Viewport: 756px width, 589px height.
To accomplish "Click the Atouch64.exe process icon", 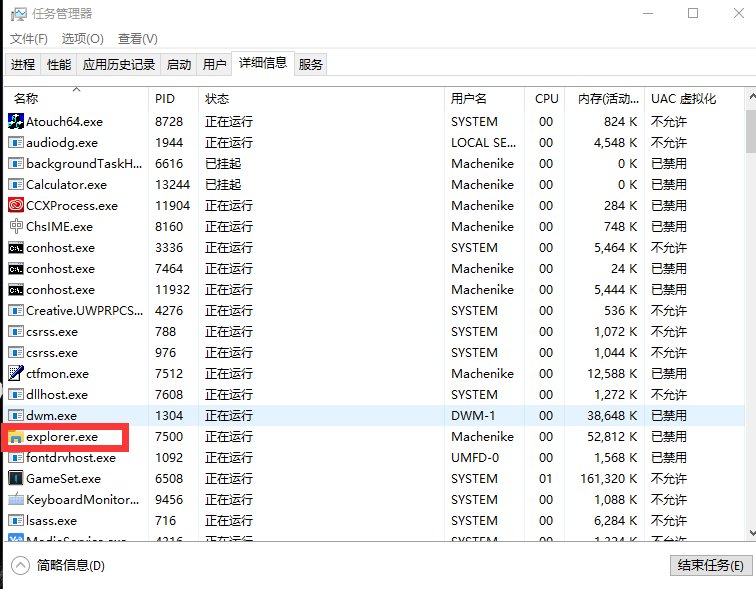I will pos(16,121).
